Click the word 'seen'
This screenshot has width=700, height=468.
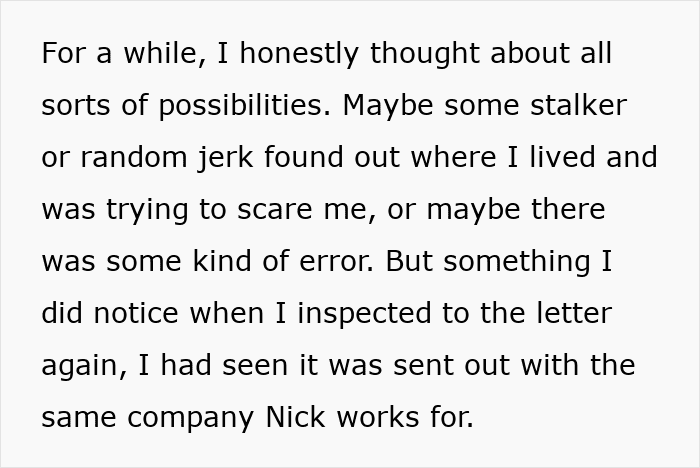coord(255,366)
